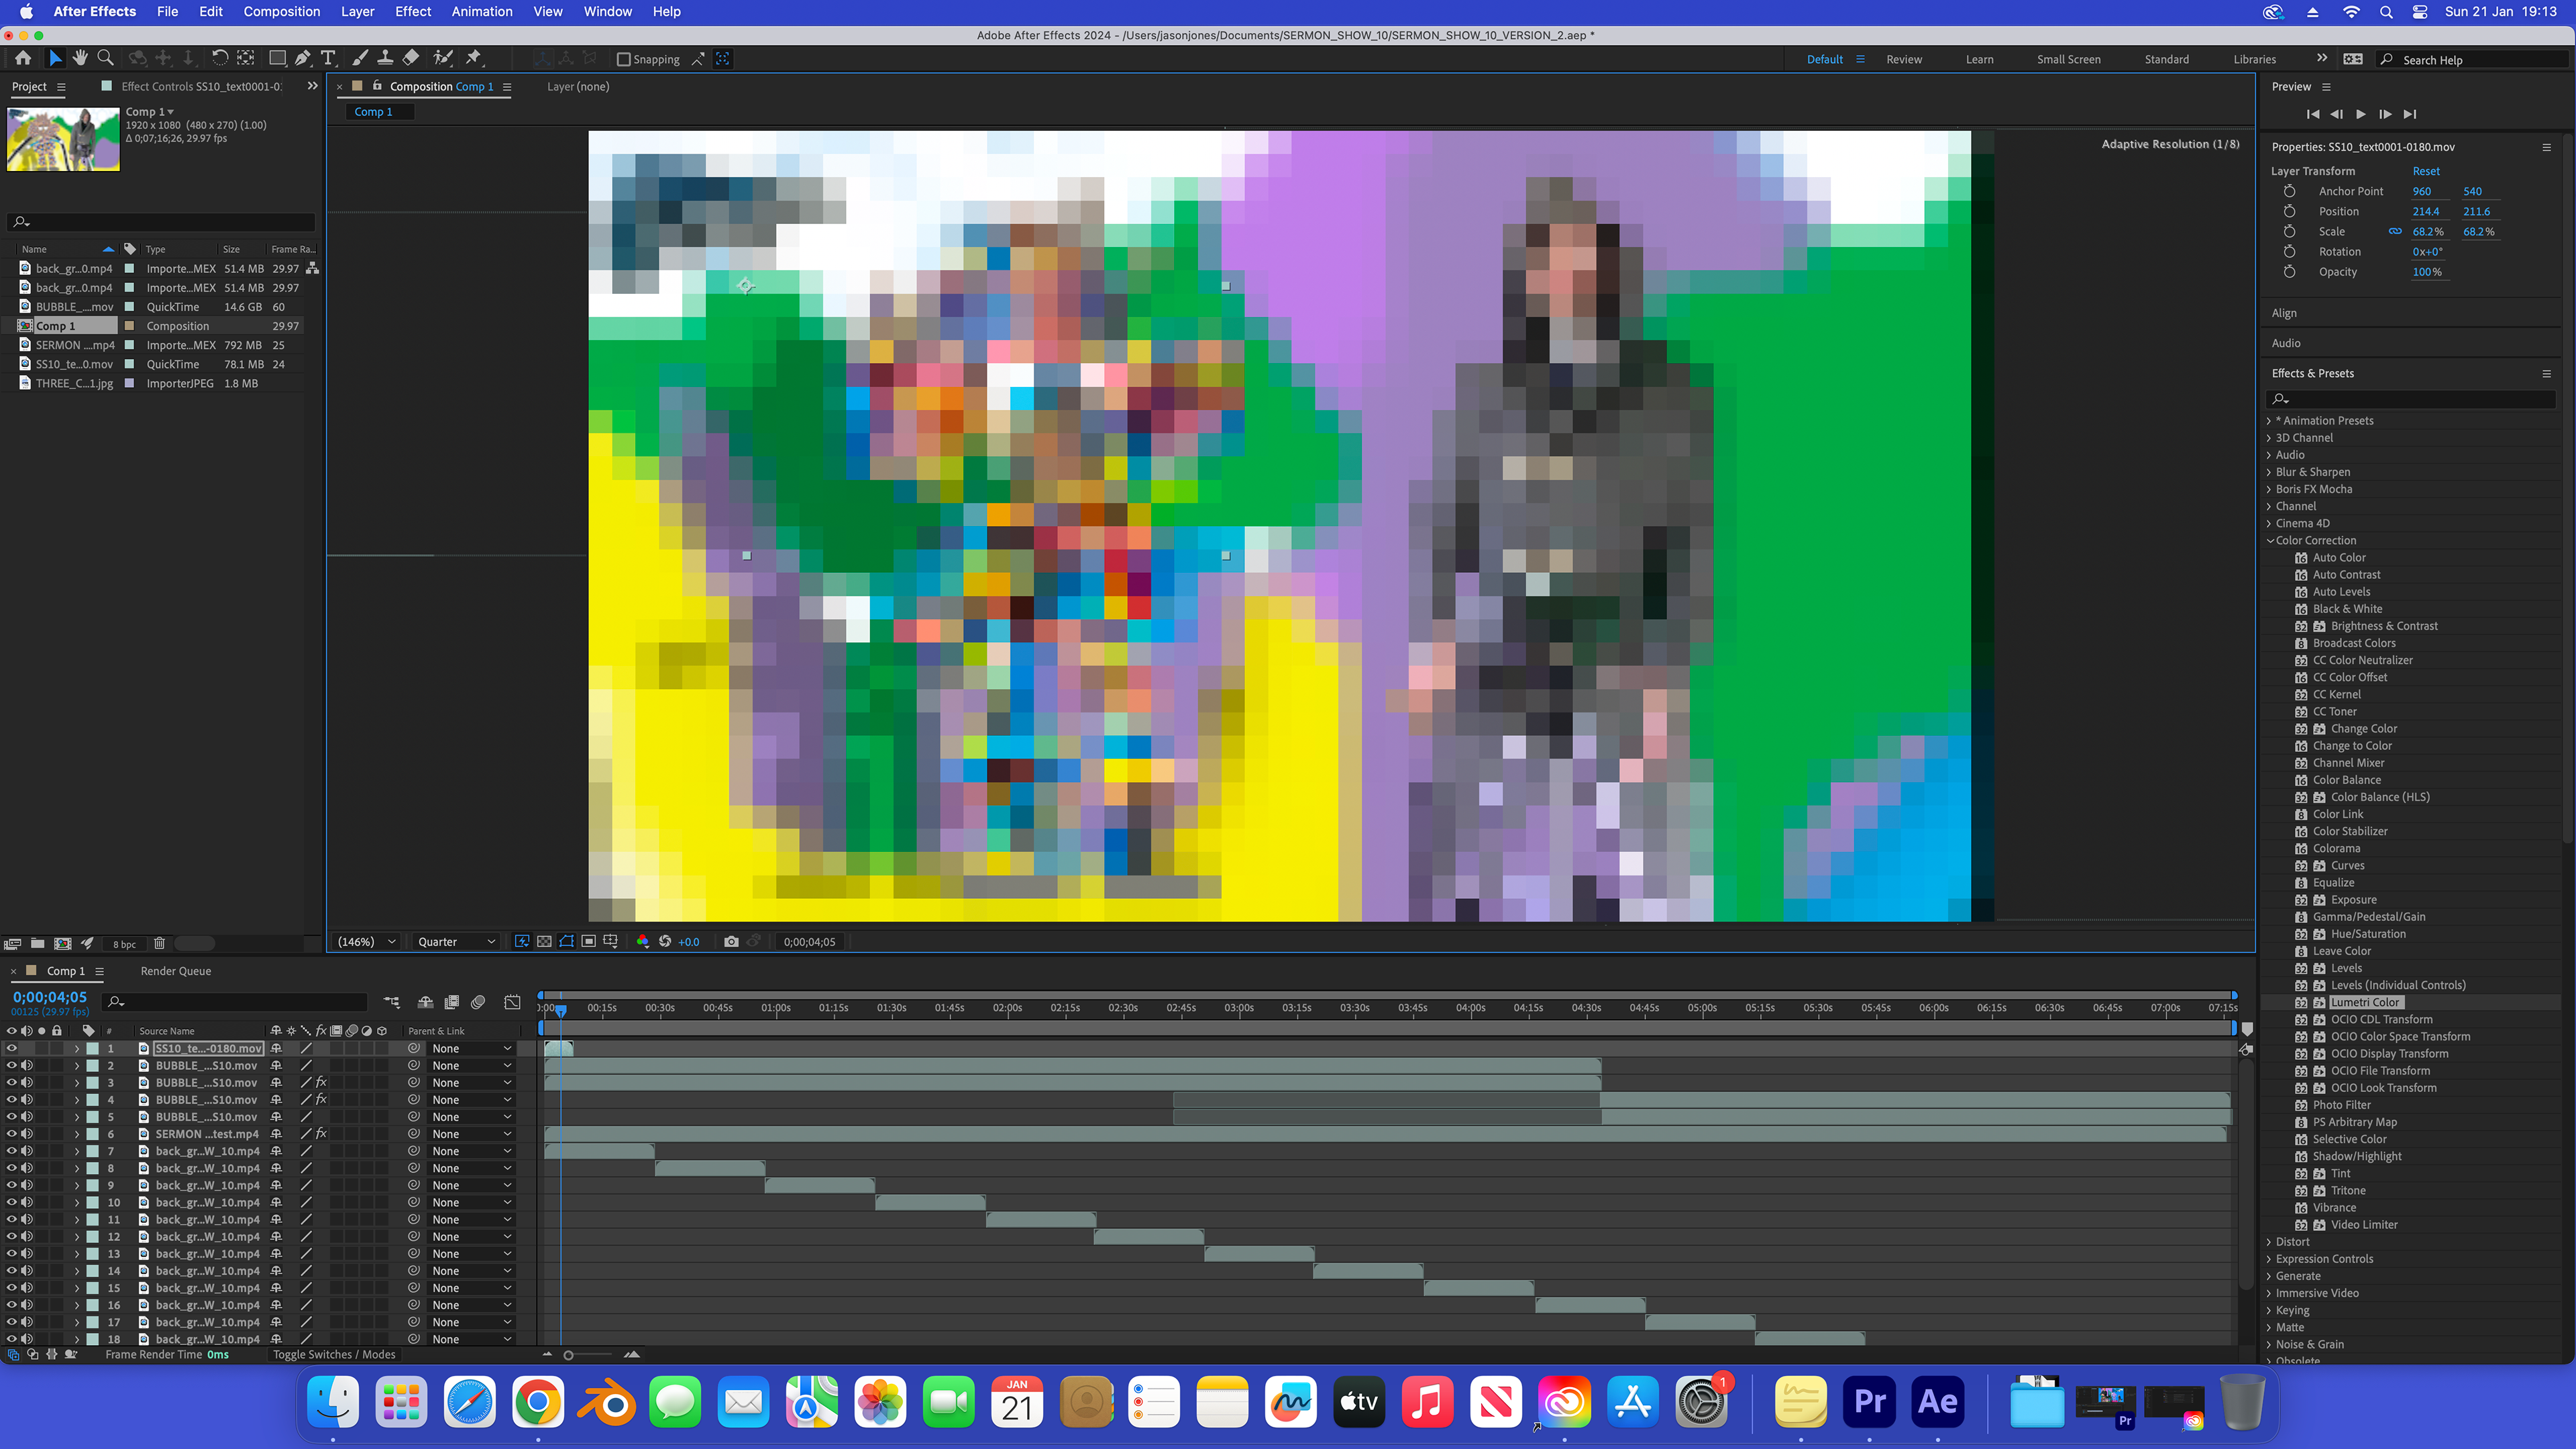2576x1449 pixels.
Task: Open parent dropdown for layer 1
Action: point(471,1048)
